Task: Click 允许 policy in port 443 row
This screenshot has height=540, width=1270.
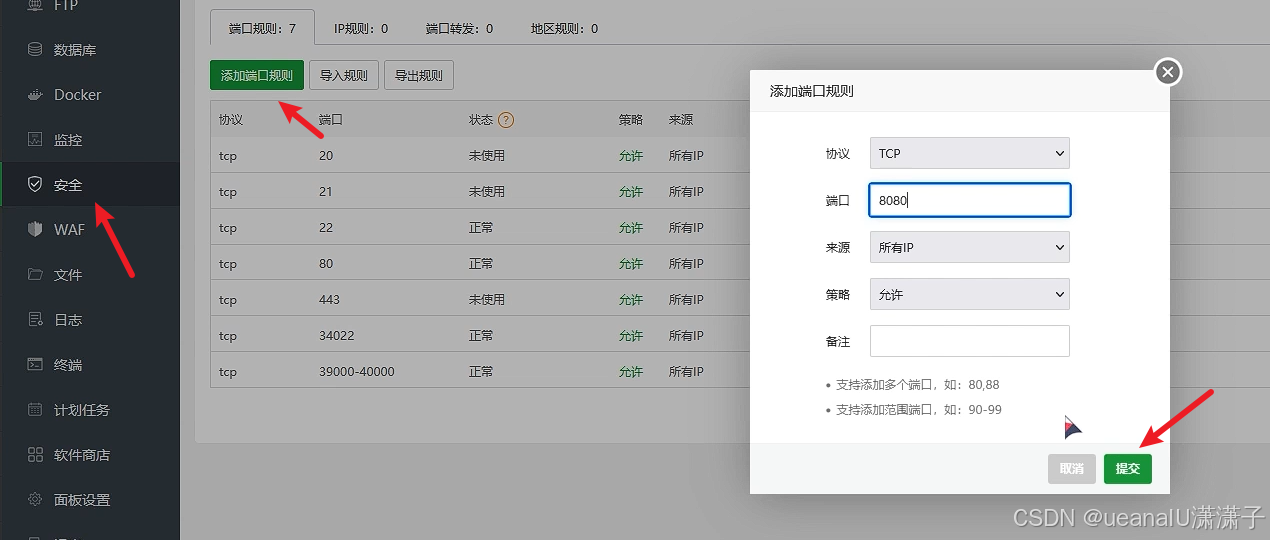Action: [x=631, y=300]
